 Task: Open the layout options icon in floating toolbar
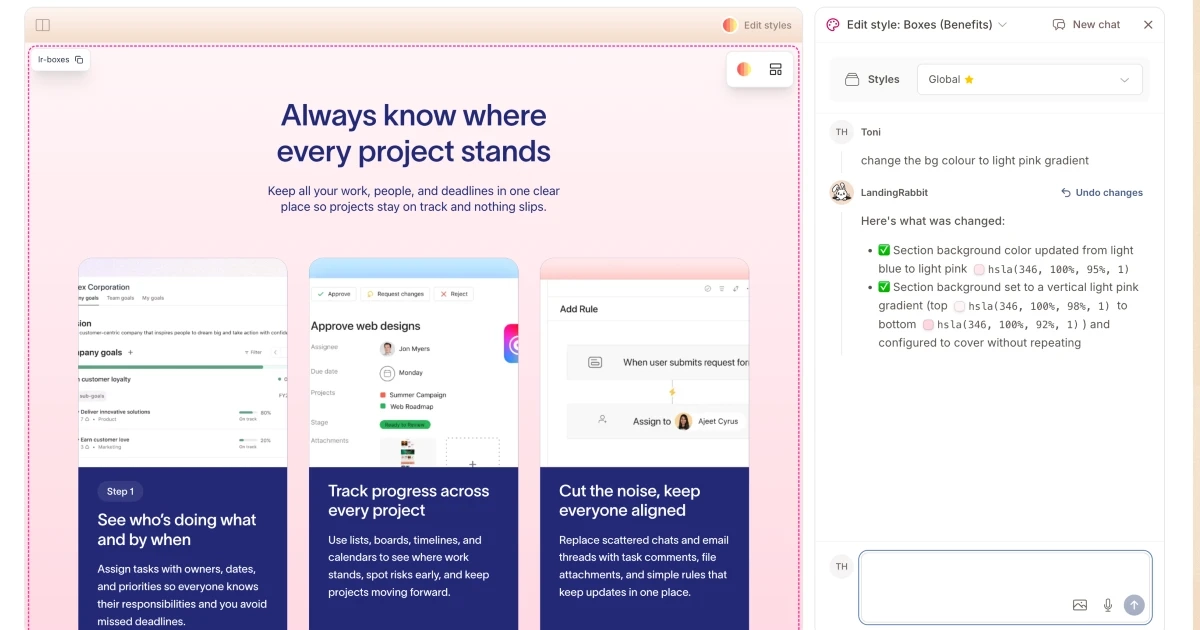775,69
